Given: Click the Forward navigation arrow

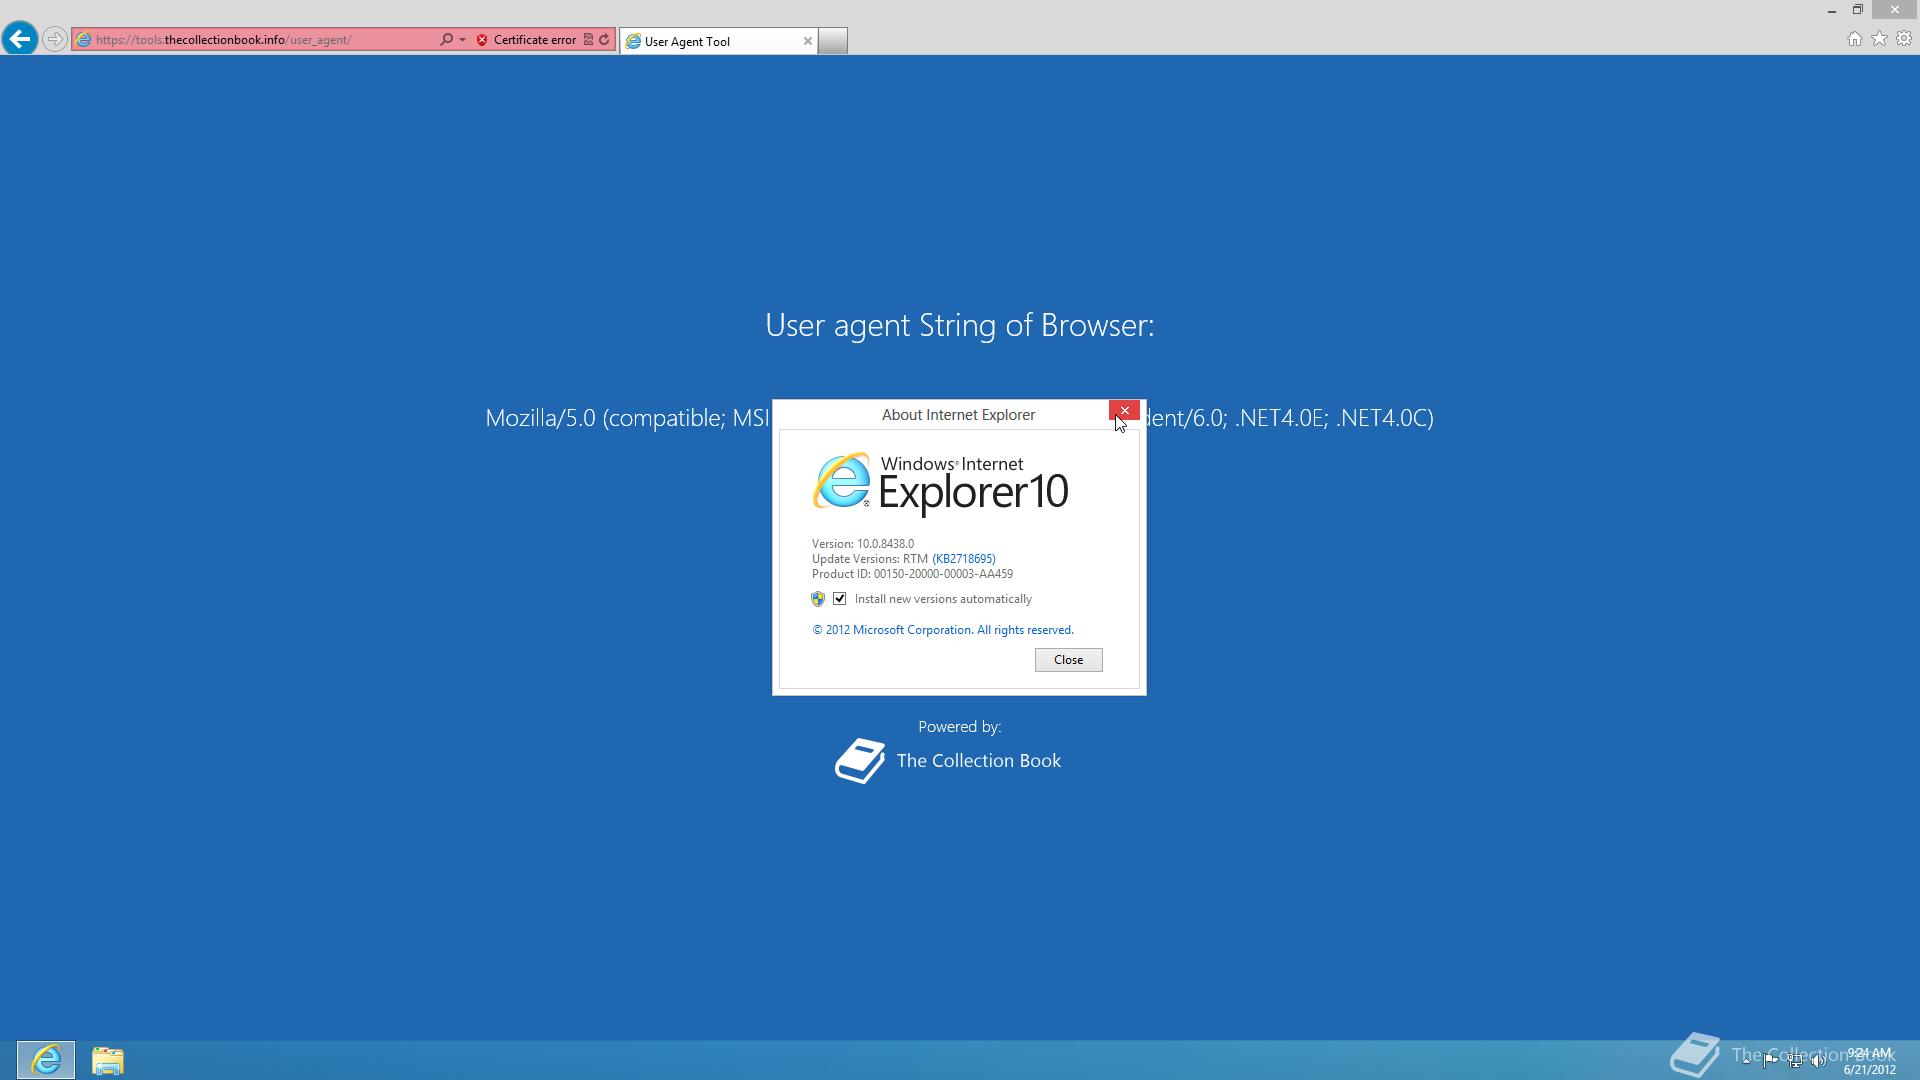Looking at the screenshot, I should 55,40.
